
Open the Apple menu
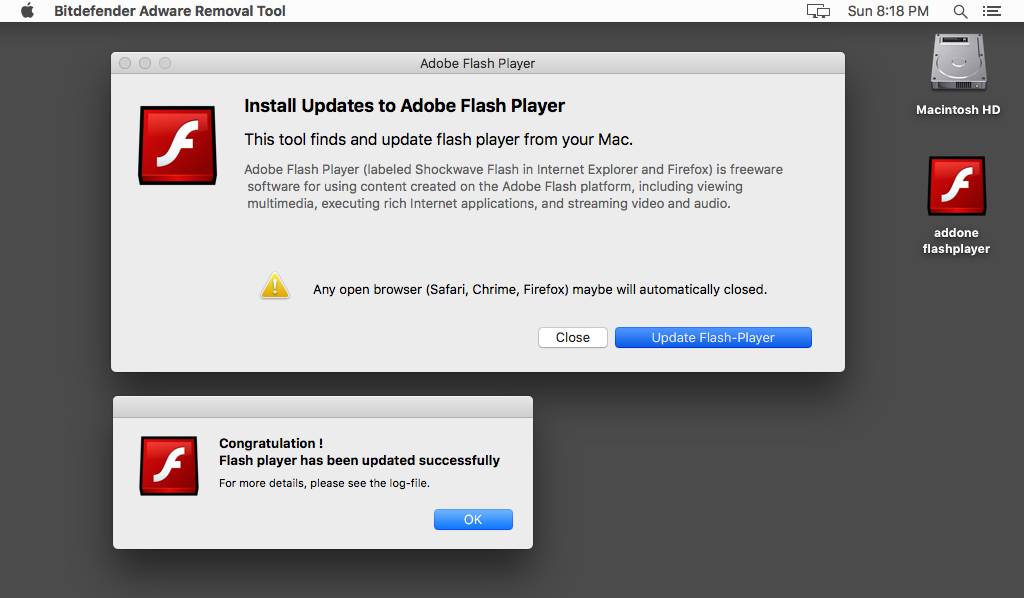pyautogui.click(x=27, y=11)
